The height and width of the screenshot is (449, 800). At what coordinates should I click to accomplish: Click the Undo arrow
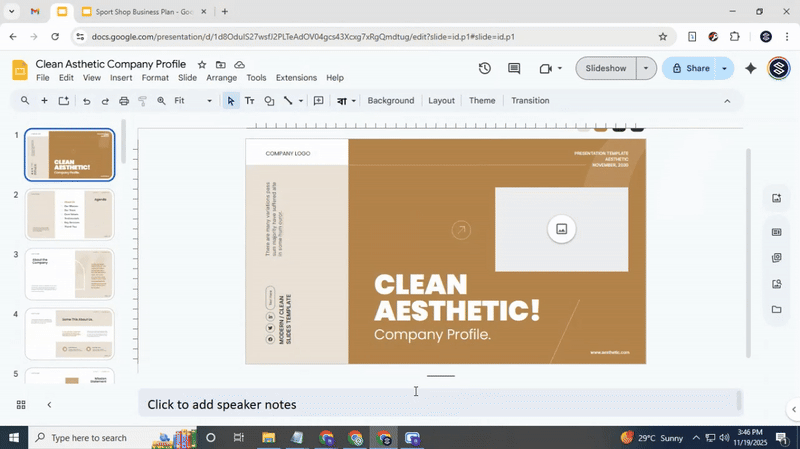(x=86, y=101)
